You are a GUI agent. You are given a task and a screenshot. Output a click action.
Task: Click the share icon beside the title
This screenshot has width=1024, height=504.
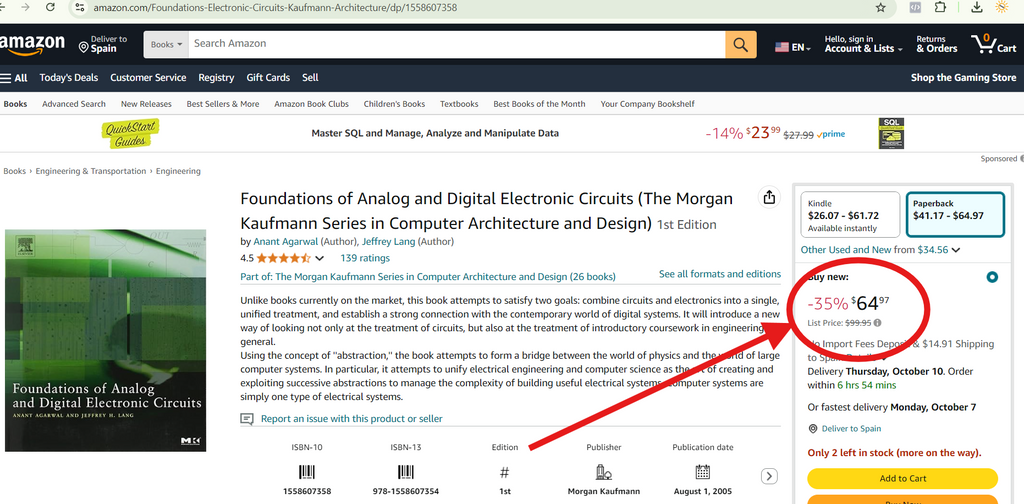click(769, 198)
